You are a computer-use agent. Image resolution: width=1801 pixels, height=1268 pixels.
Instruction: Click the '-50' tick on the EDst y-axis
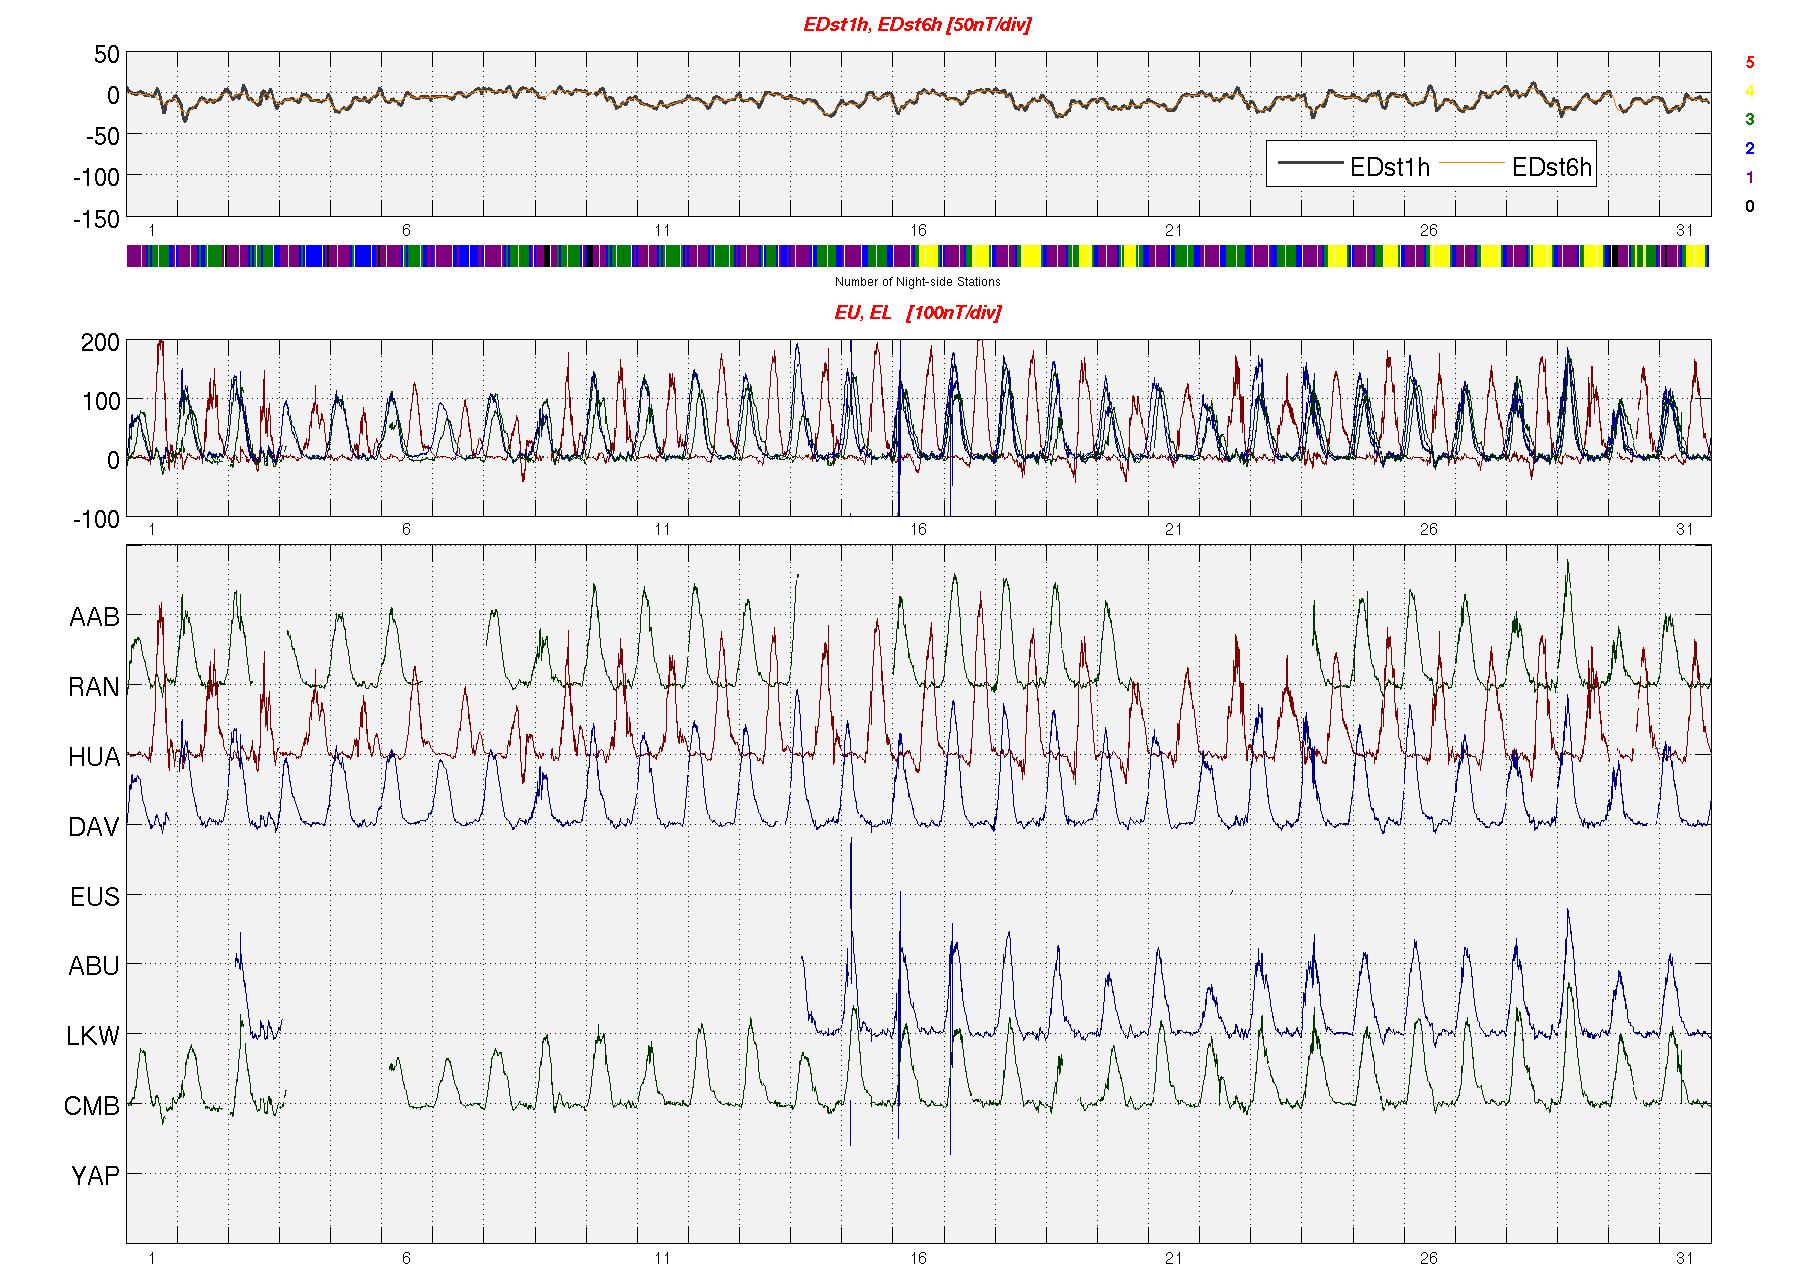[101, 137]
